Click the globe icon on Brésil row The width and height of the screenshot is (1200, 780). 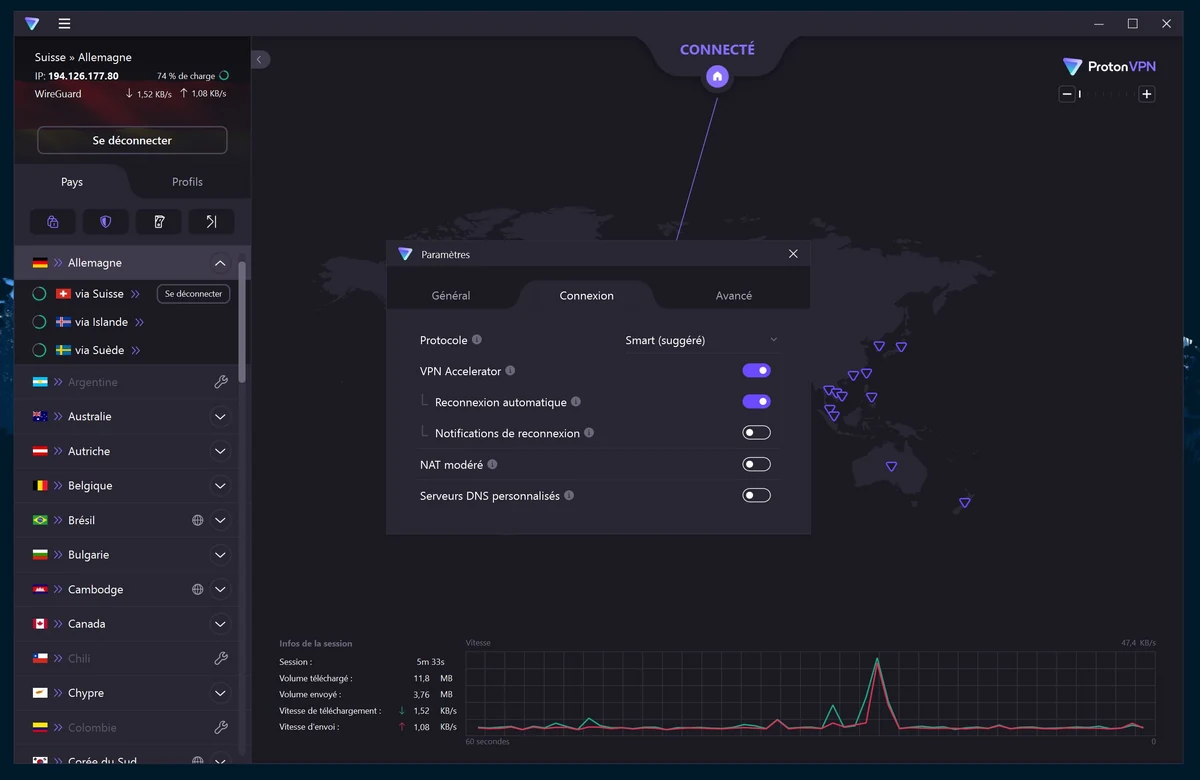click(x=198, y=520)
